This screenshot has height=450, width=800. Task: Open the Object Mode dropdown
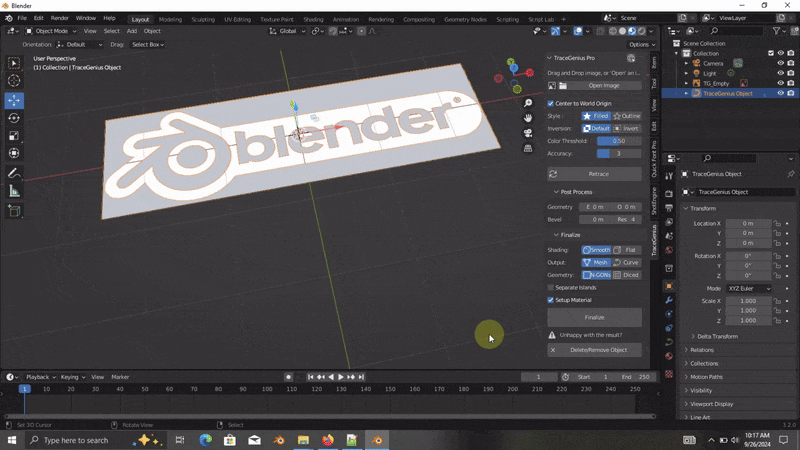pyautogui.click(x=51, y=31)
